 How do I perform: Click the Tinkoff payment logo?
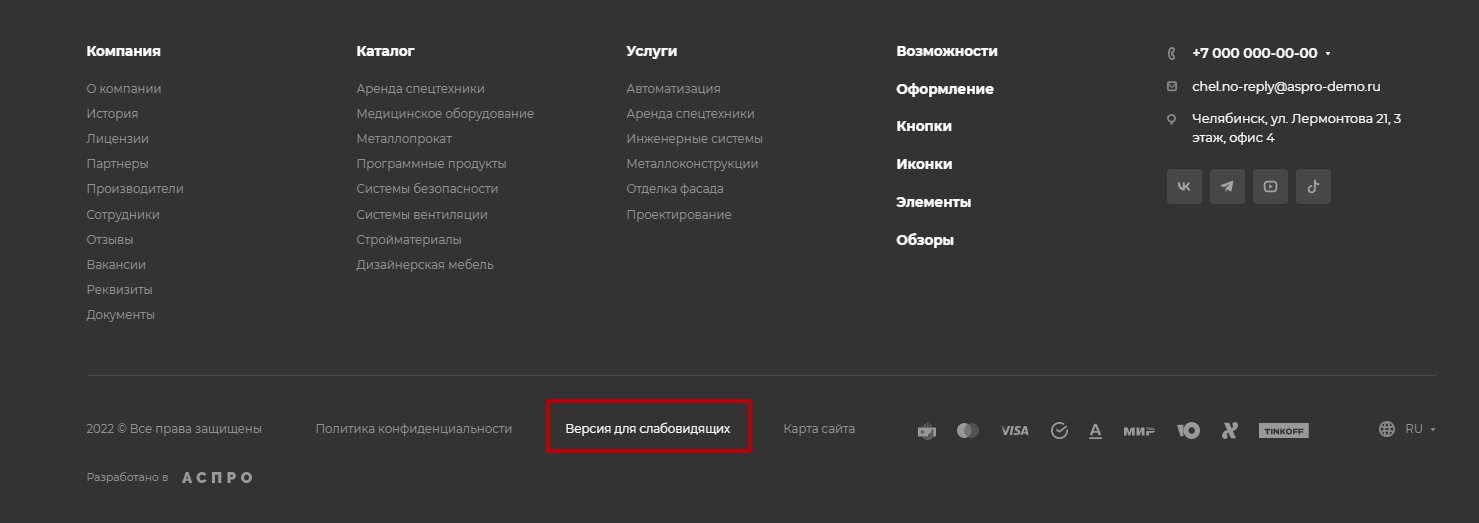pyautogui.click(x=1283, y=431)
